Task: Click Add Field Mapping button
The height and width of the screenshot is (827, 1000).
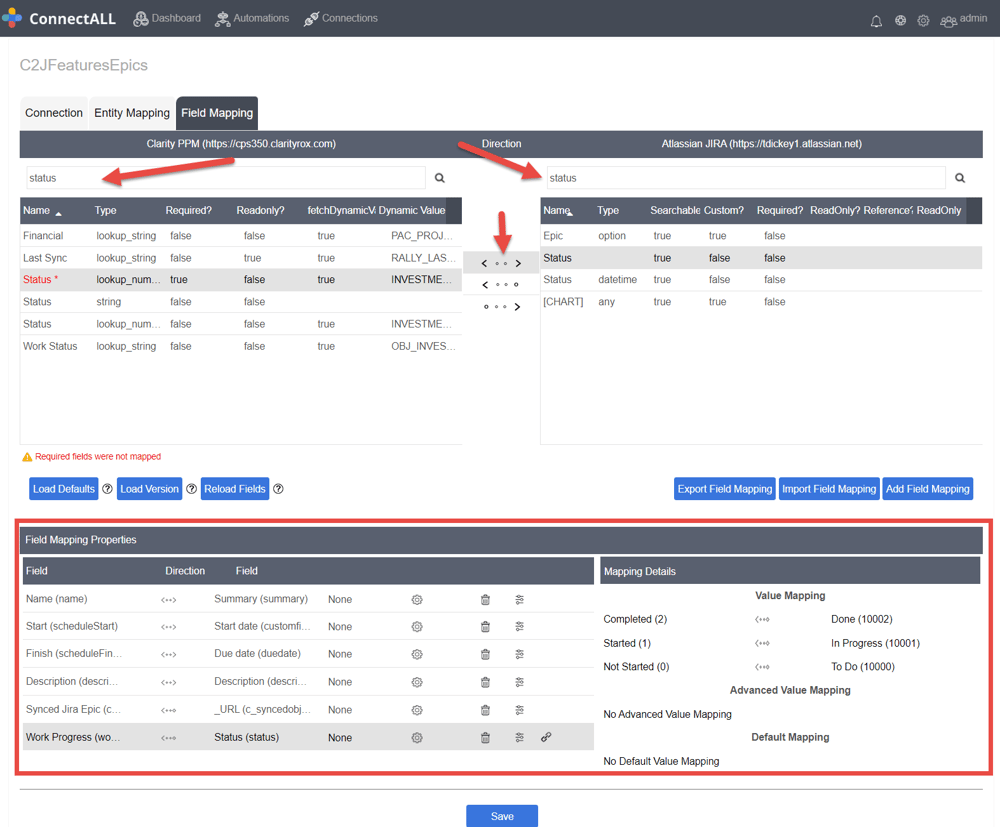Action: [927, 489]
